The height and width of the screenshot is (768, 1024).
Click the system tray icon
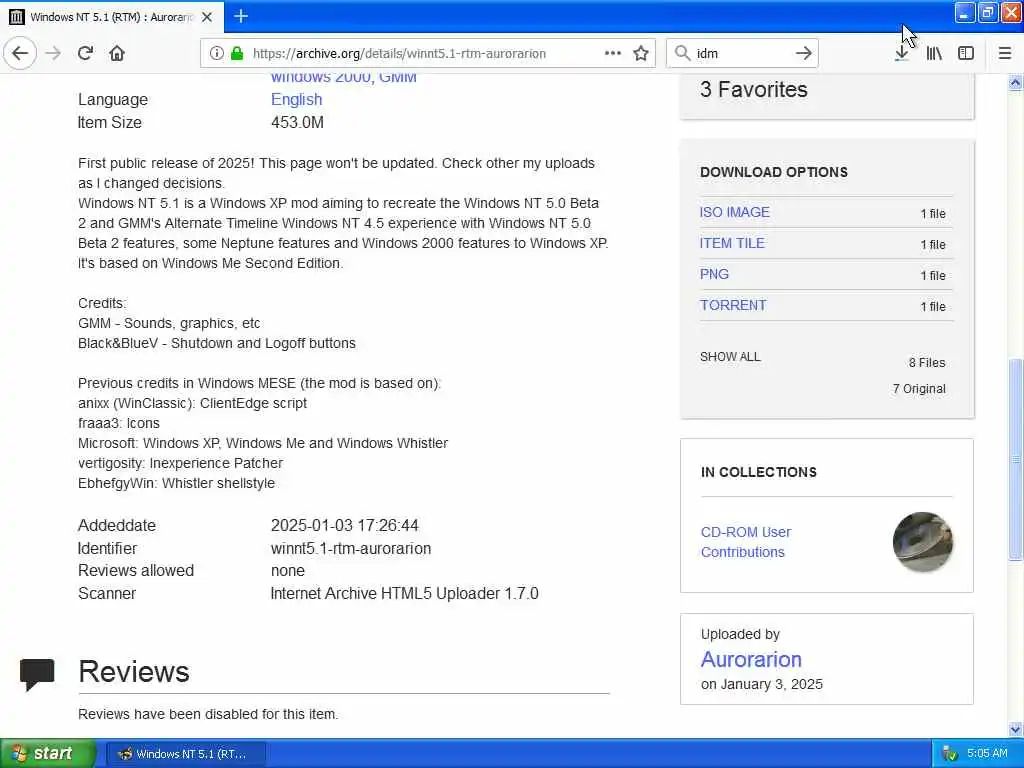coord(950,754)
